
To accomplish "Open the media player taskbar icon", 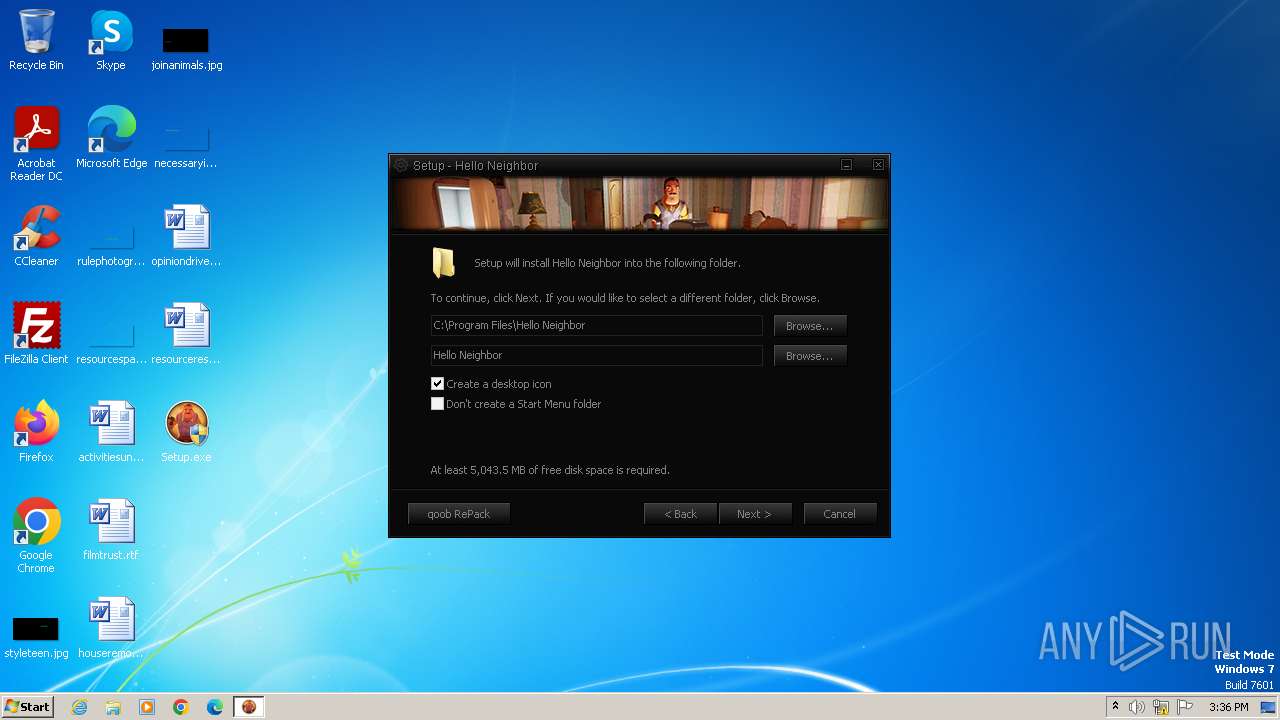I will click(x=147, y=707).
